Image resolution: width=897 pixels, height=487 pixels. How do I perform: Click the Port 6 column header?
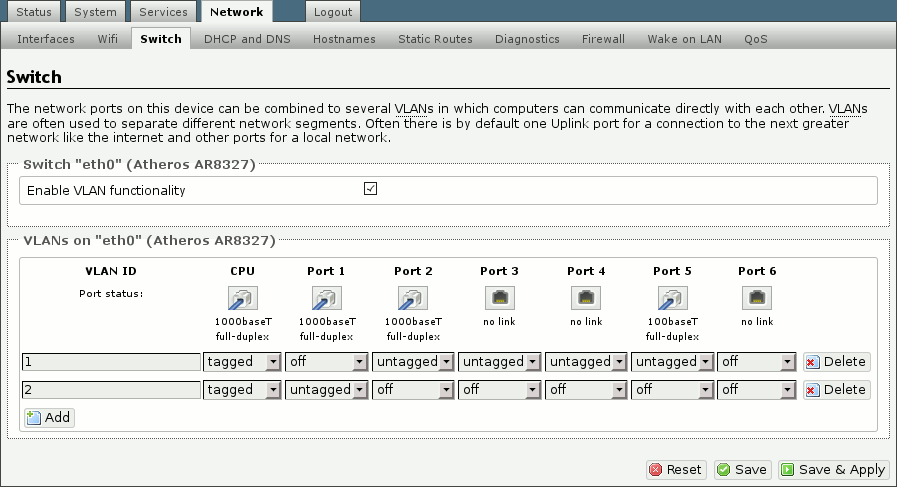(x=757, y=271)
